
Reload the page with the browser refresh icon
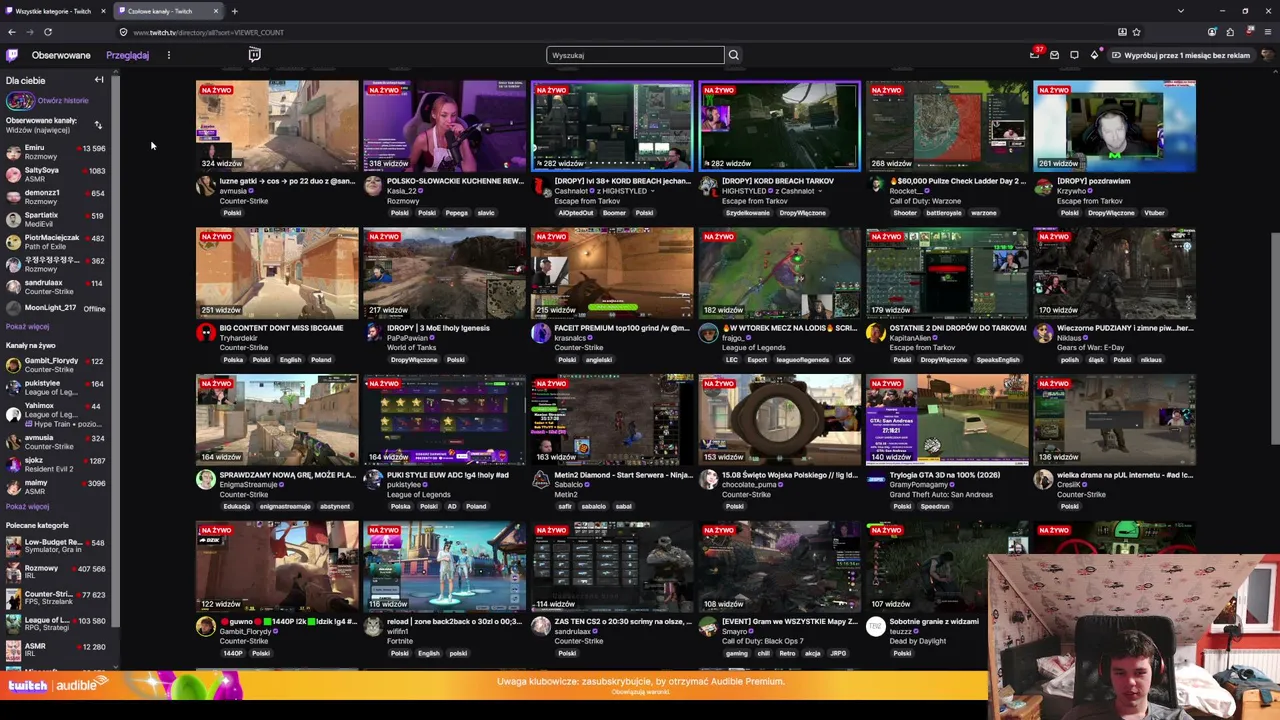(47, 32)
